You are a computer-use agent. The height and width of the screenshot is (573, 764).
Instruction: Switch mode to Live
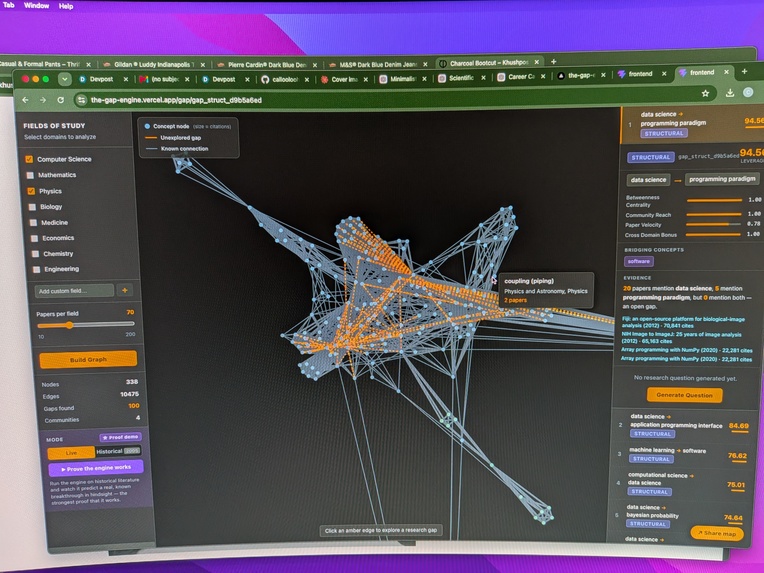point(71,453)
